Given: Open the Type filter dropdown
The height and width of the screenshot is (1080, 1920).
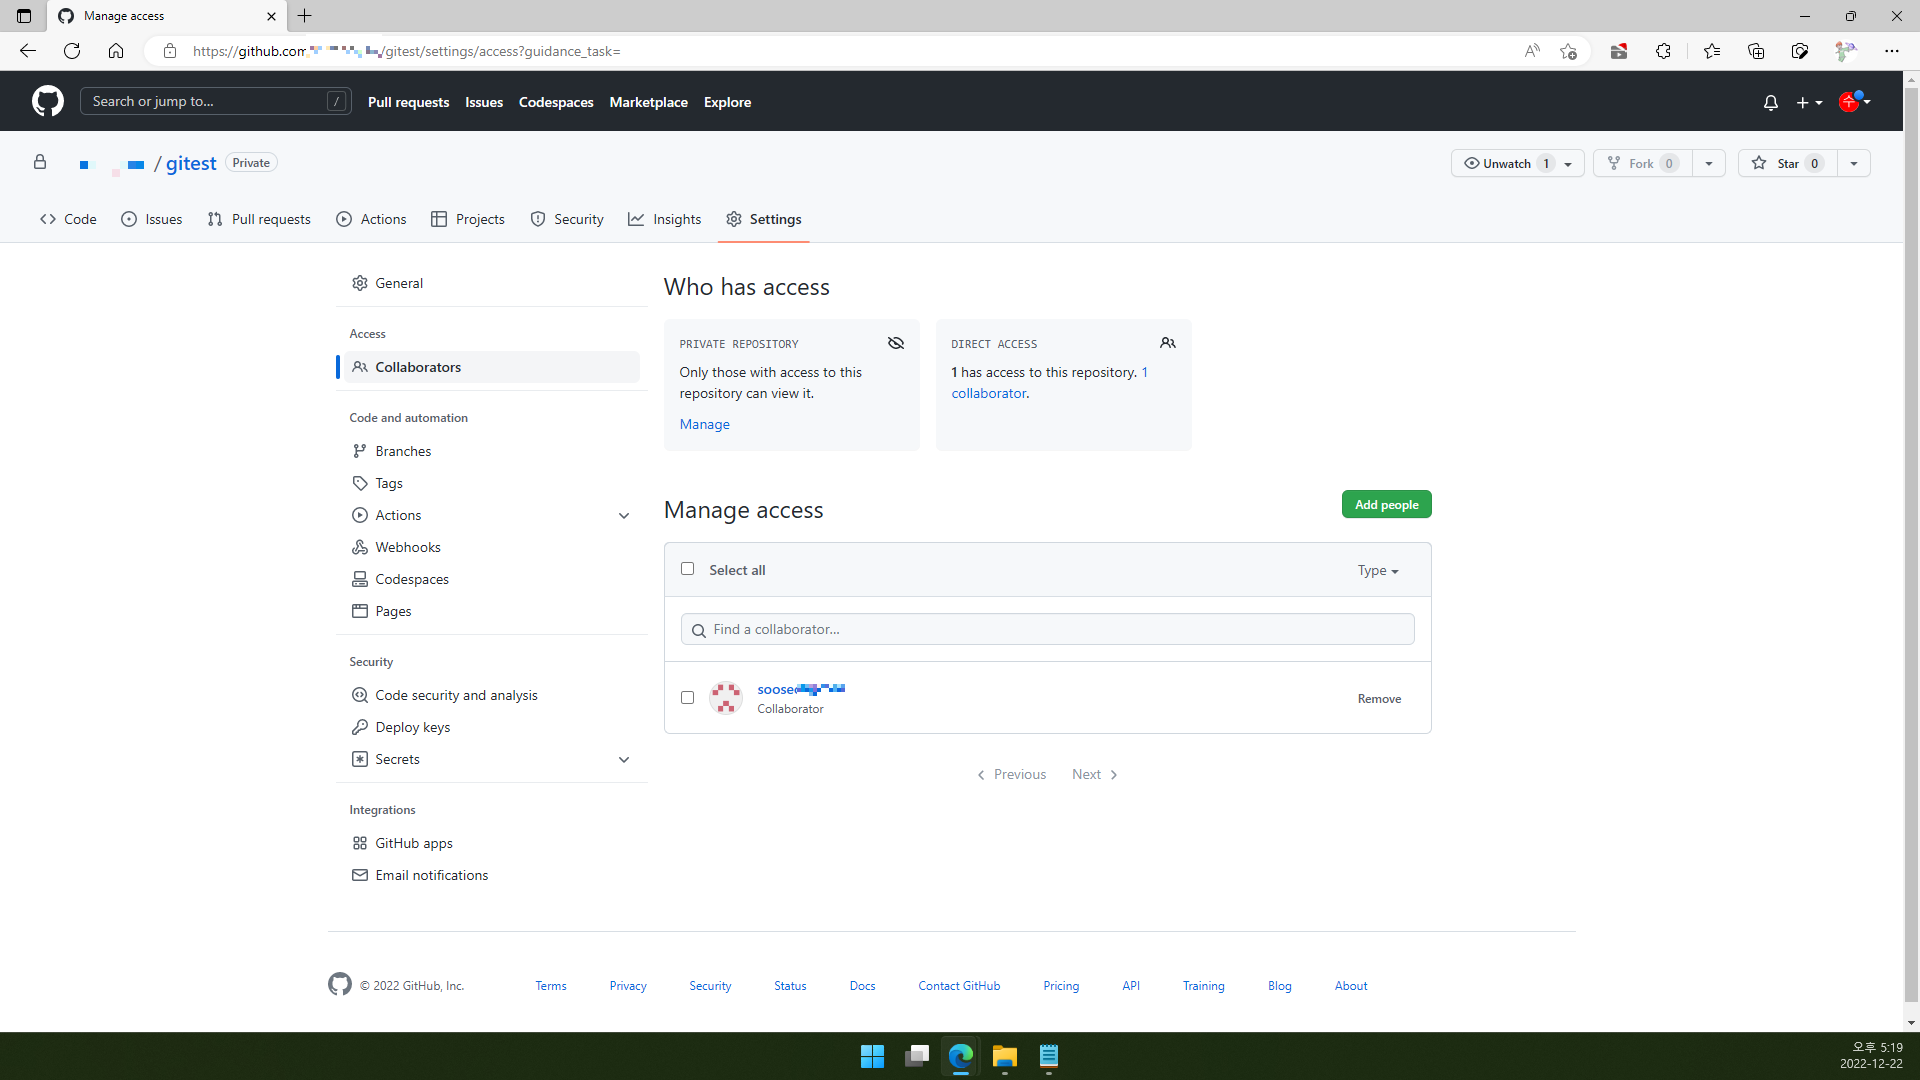Looking at the screenshot, I should [1378, 570].
